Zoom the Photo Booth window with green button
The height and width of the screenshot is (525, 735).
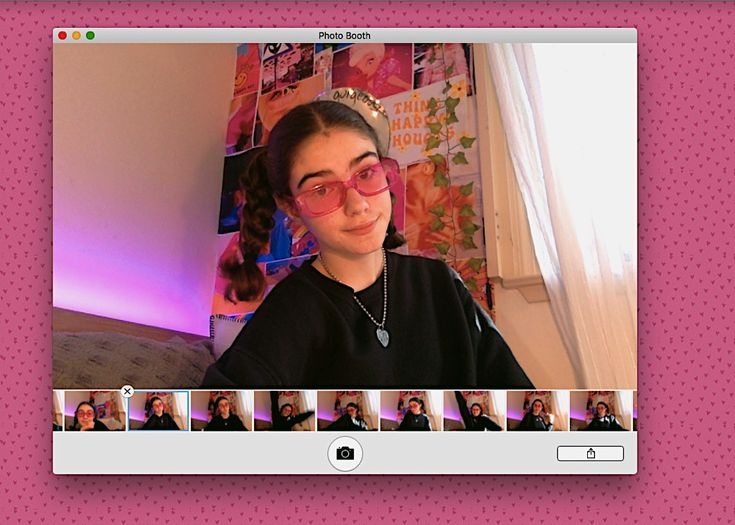[90, 36]
